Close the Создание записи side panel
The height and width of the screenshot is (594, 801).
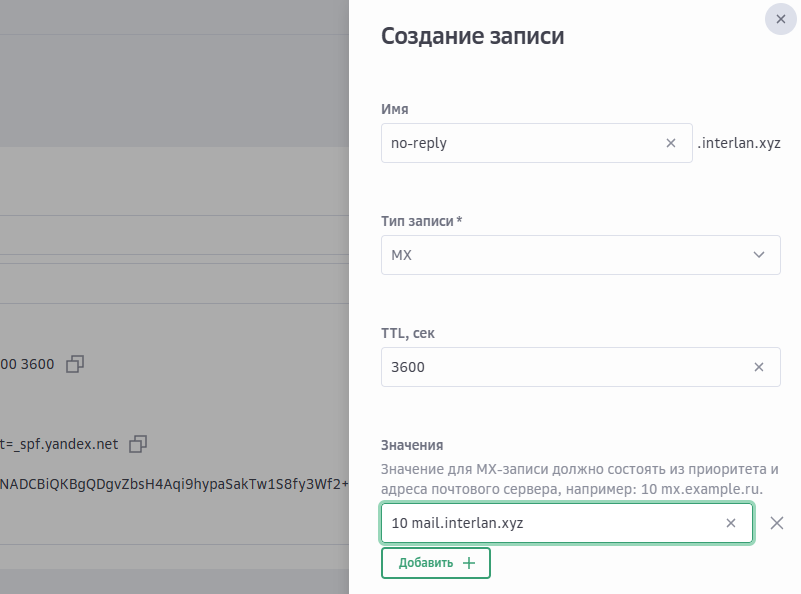pyautogui.click(x=781, y=19)
